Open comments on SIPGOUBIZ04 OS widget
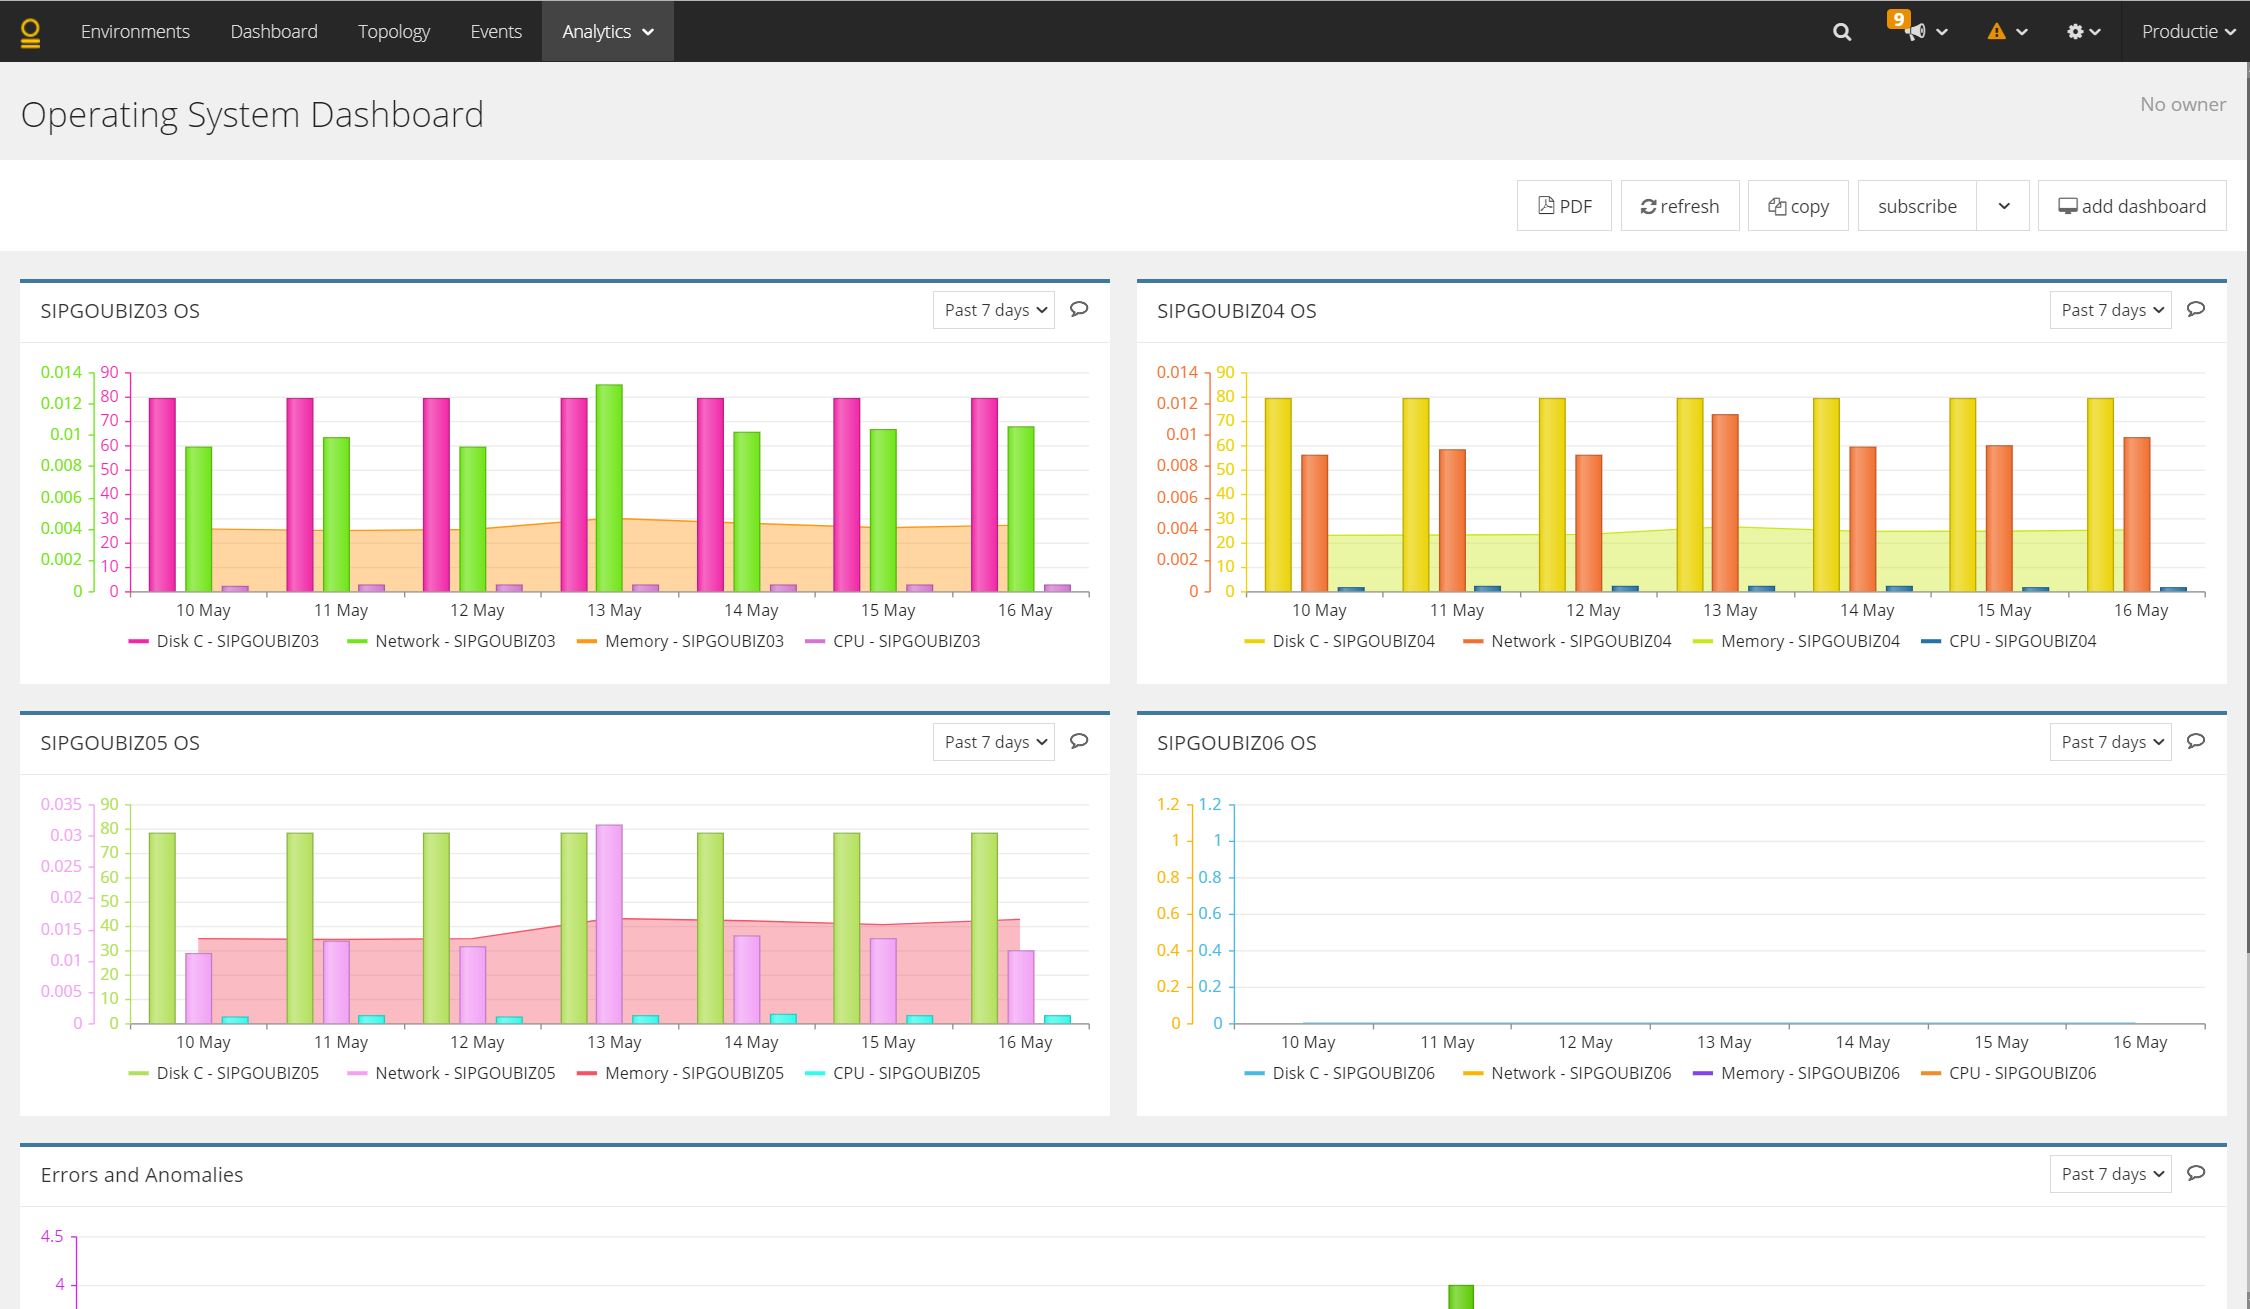2250x1309 pixels. coord(2195,309)
